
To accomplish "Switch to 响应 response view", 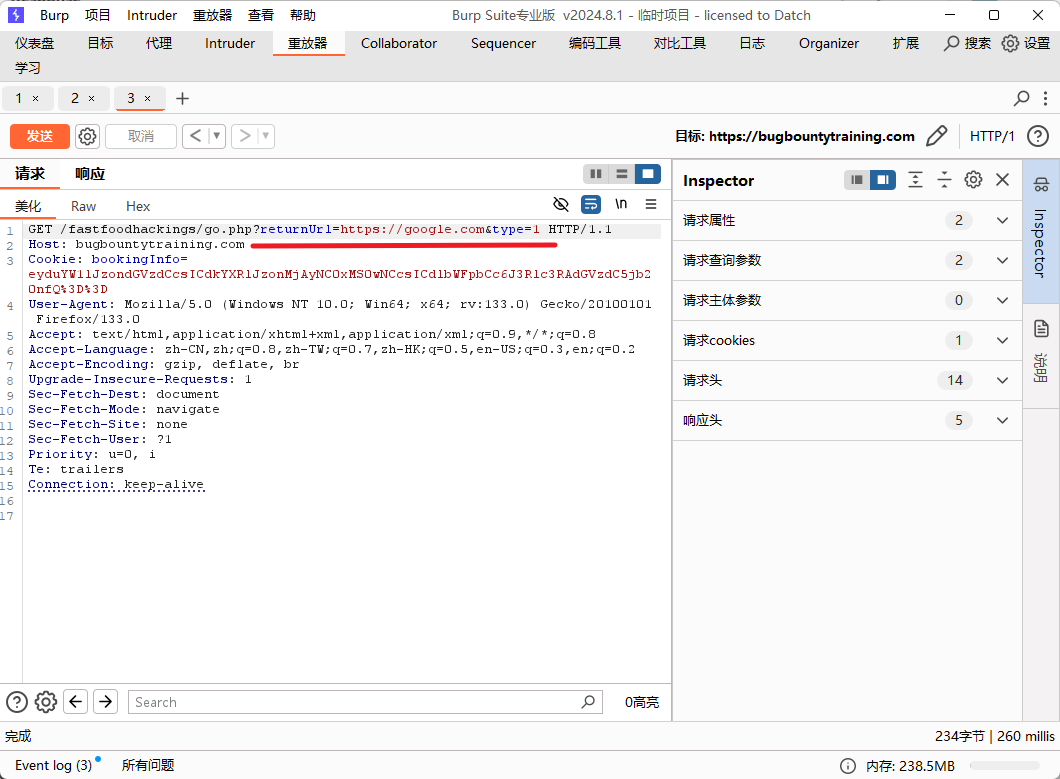I will [90, 174].
